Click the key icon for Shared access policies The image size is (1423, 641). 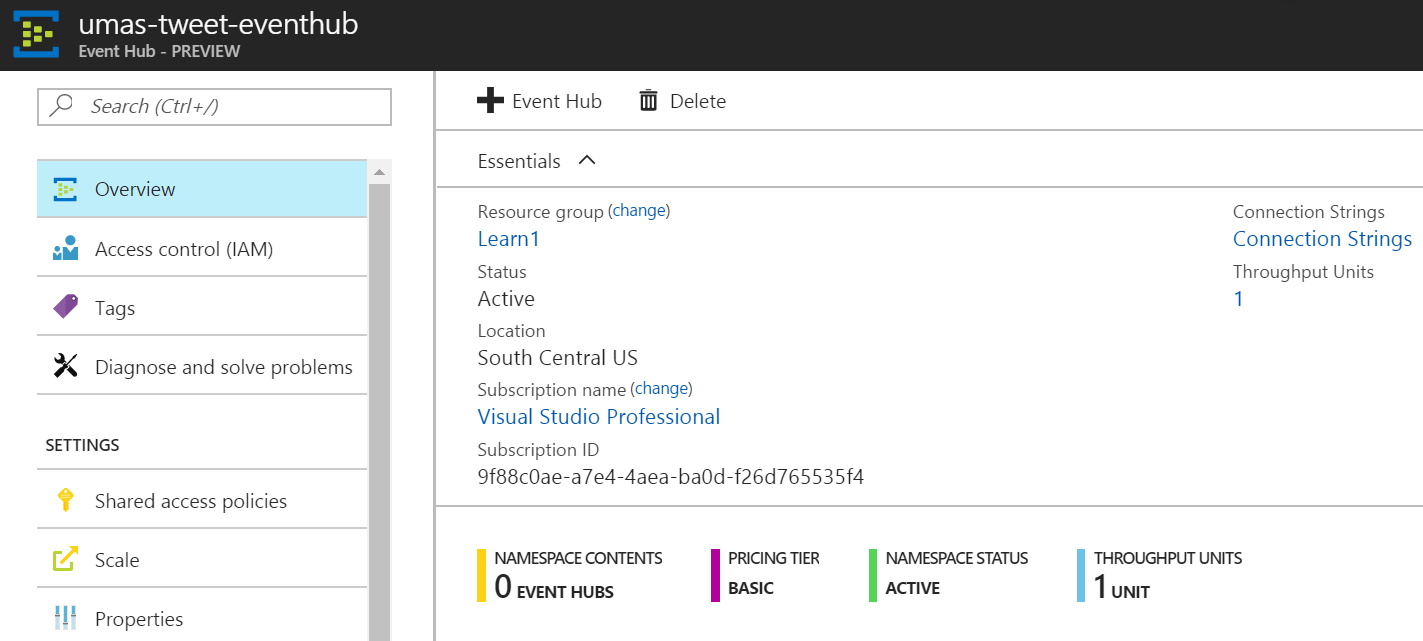[66, 500]
